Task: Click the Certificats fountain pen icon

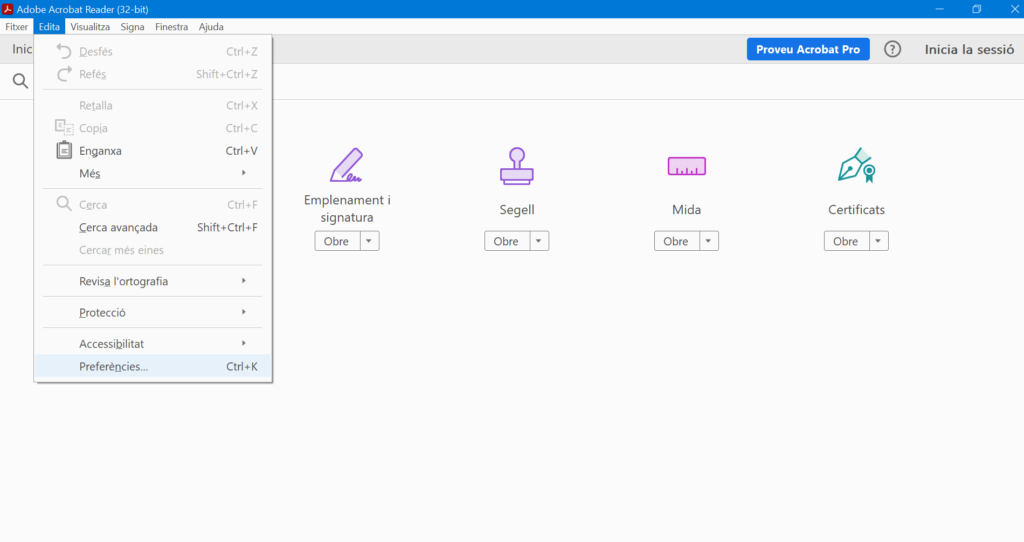Action: pos(856,166)
